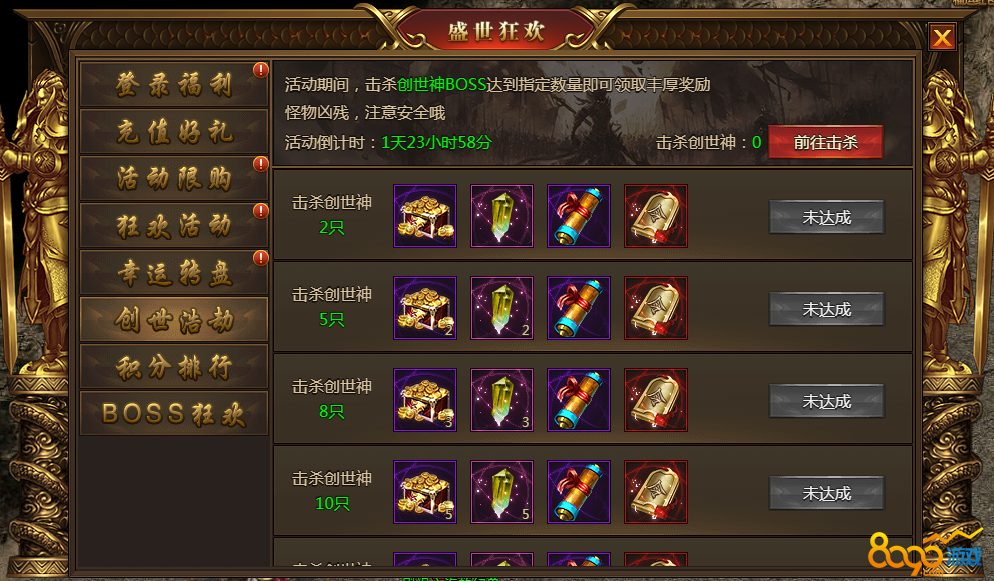The image size is (994, 581).
Task: Select yellow crystal reward in 2只 row
Action: pyautogui.click(x=501, y=216)
